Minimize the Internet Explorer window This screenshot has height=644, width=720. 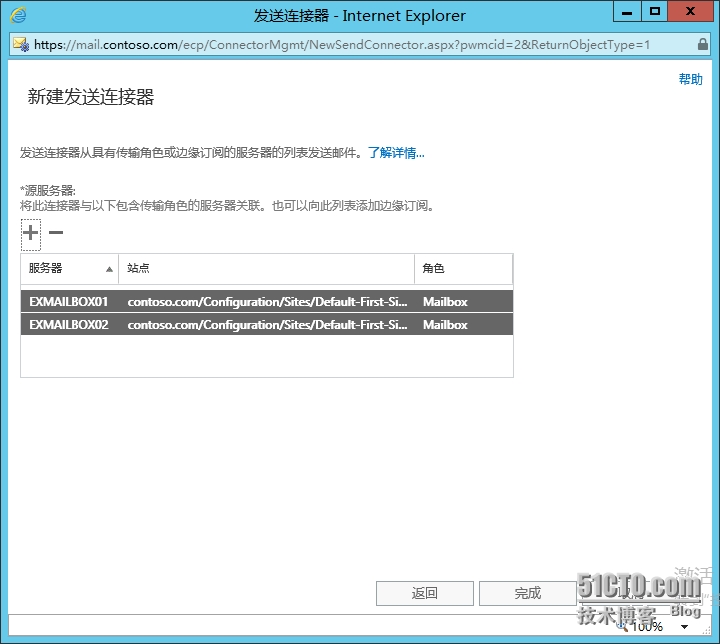(x=626, y=13)
